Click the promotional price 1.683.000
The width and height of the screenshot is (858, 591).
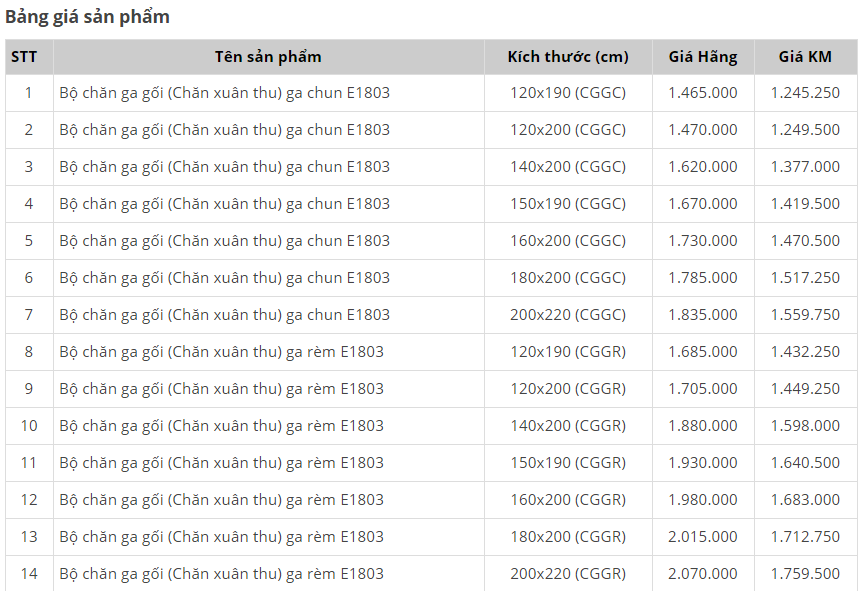805,500
